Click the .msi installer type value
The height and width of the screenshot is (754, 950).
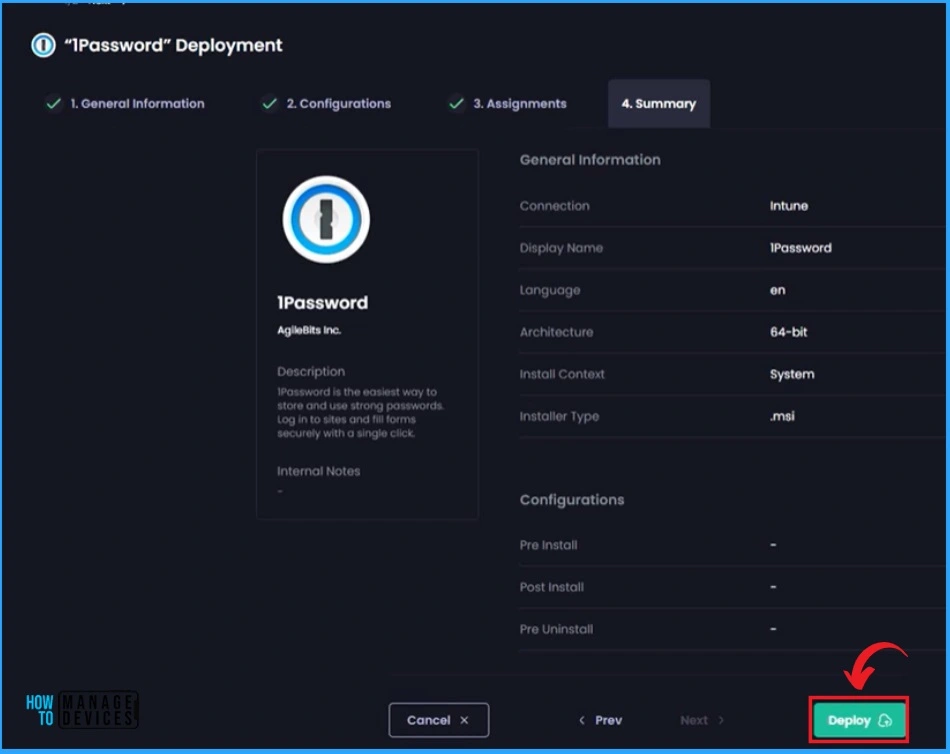[782, 416]
